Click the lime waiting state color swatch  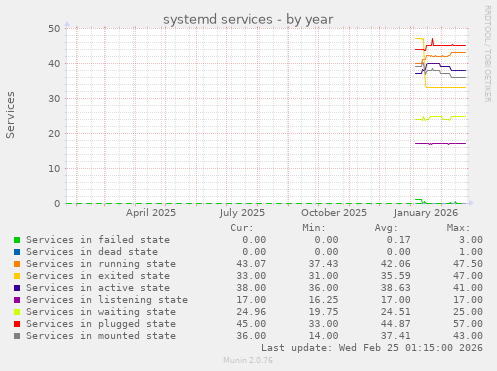point(17,312)
